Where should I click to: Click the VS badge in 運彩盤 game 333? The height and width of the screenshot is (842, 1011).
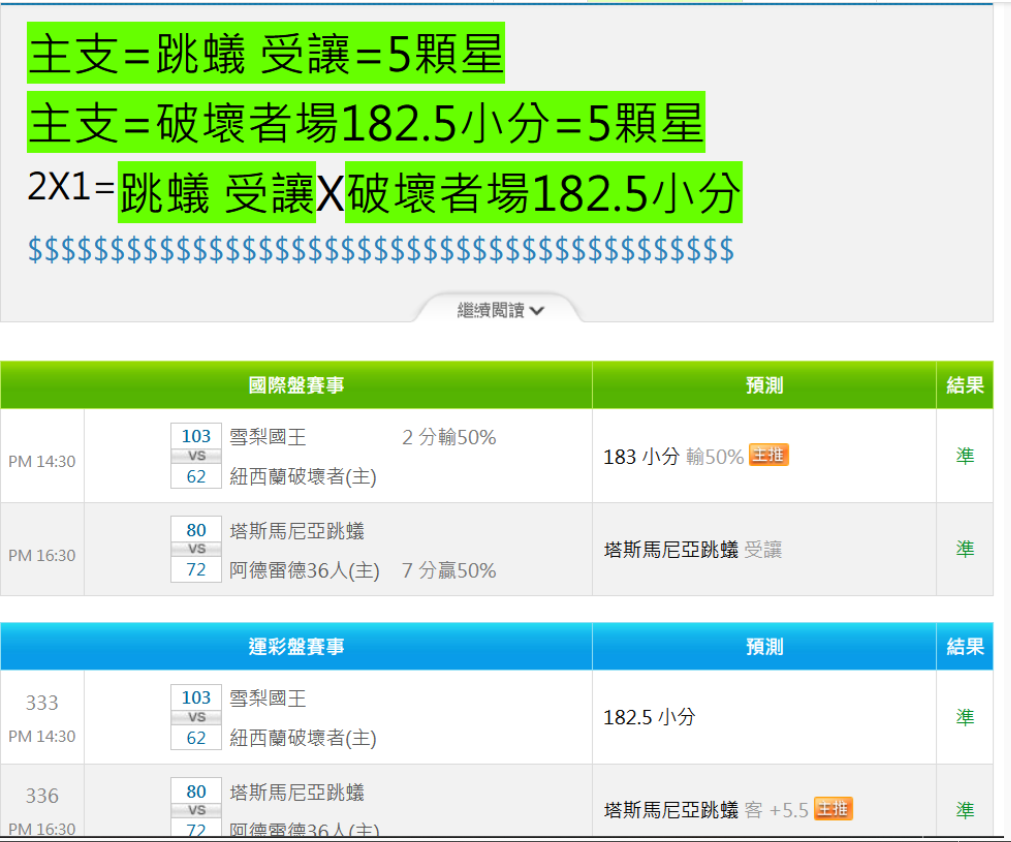[196, 717]
